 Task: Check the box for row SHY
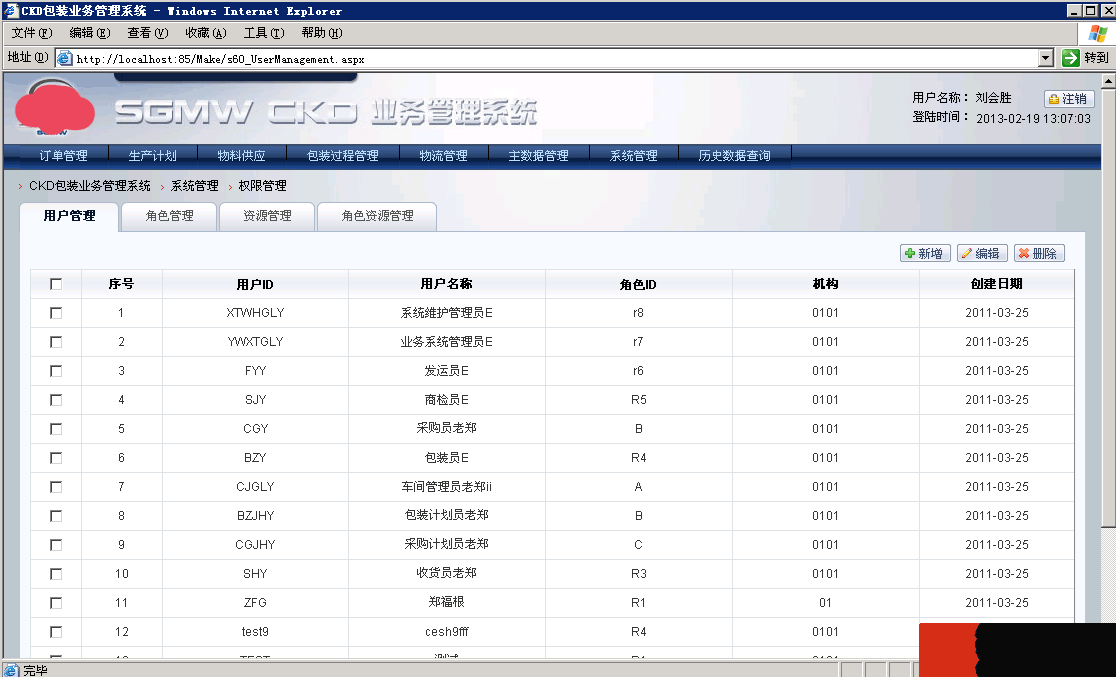56,574
